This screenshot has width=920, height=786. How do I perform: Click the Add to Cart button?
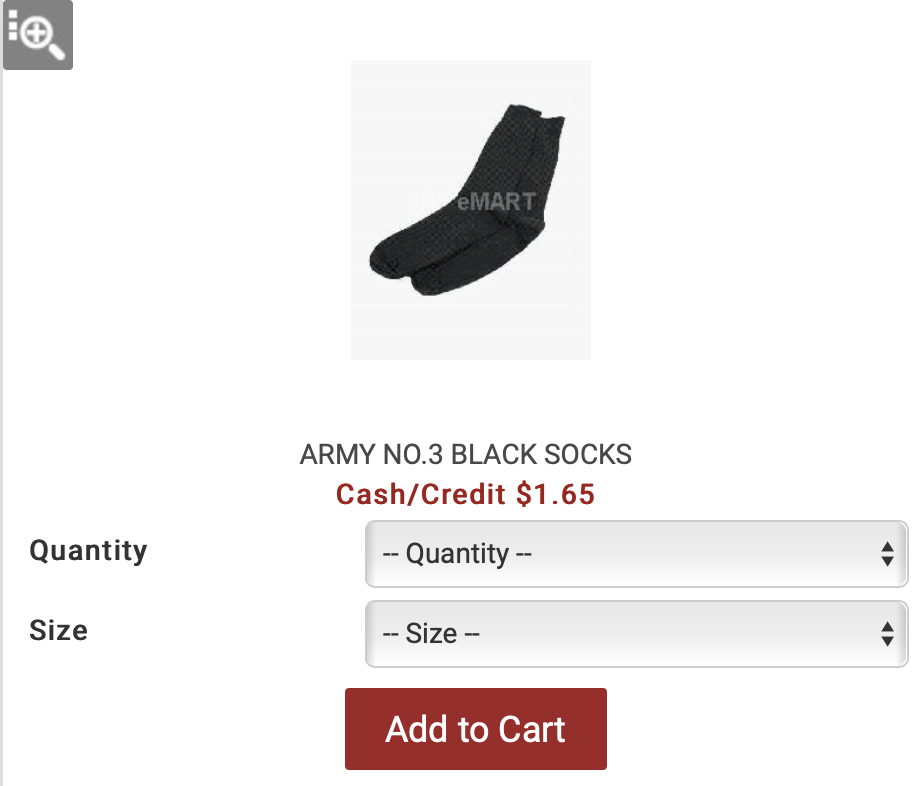click(476, 729)
